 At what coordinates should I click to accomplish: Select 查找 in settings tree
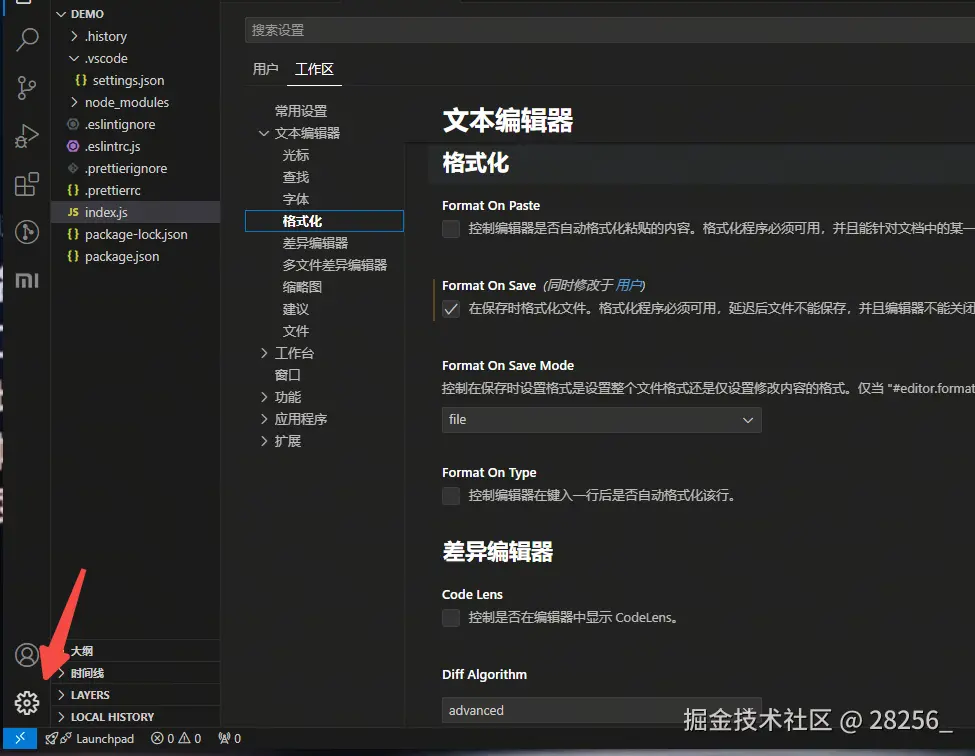pos(295,177)
